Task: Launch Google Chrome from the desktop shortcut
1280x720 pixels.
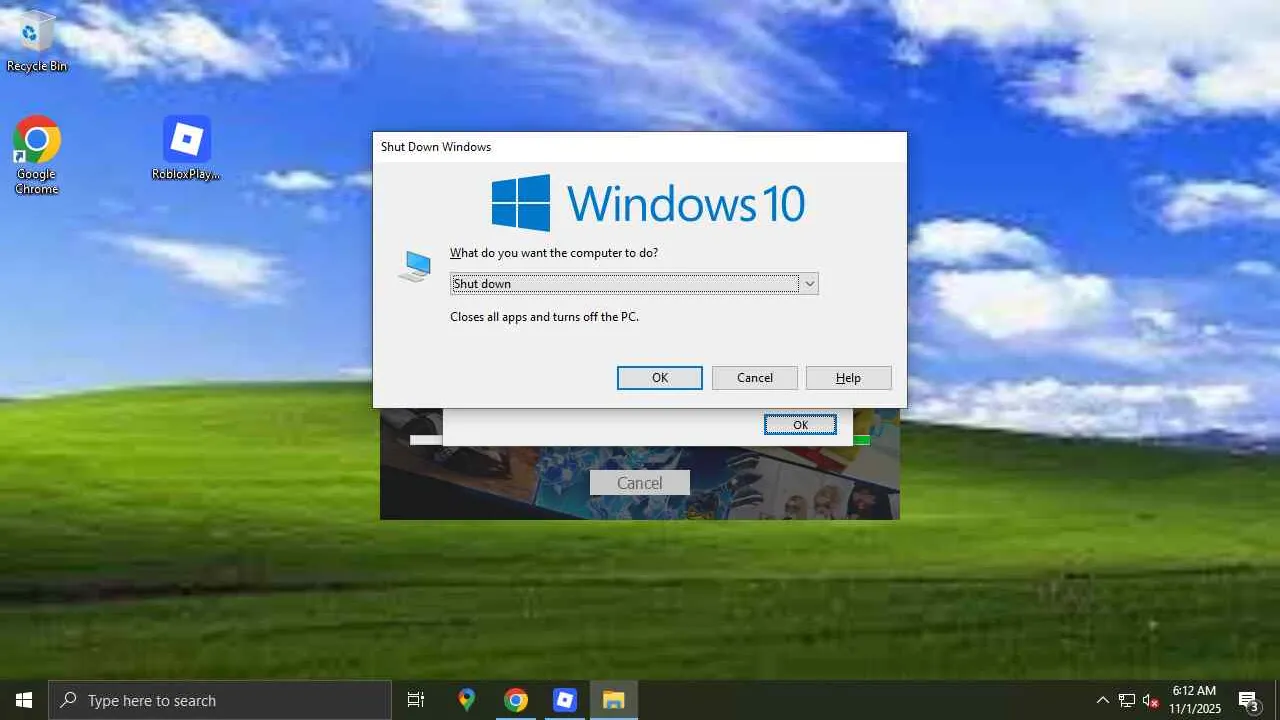Action: [37, 155]
